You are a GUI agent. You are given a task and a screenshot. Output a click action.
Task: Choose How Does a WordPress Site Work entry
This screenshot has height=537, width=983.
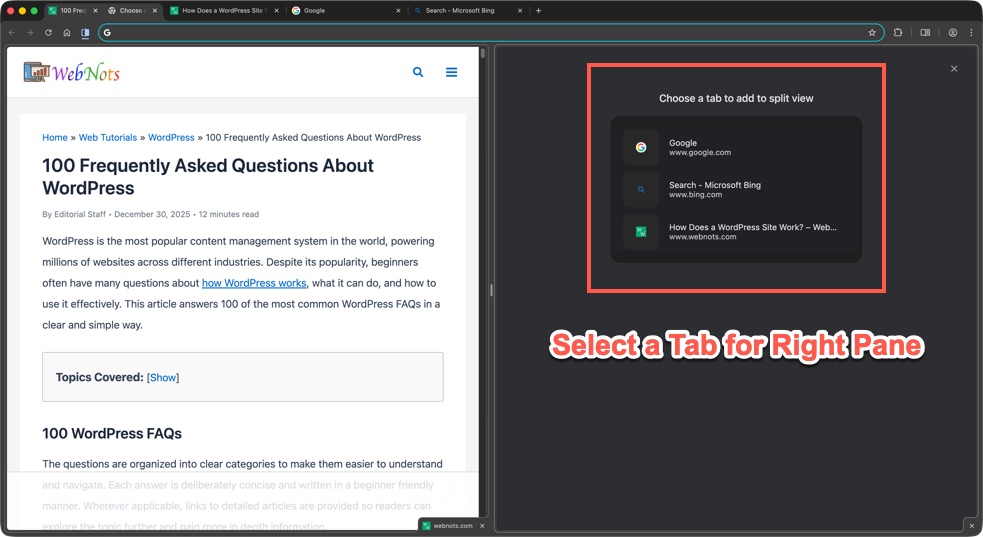(736, 231)
